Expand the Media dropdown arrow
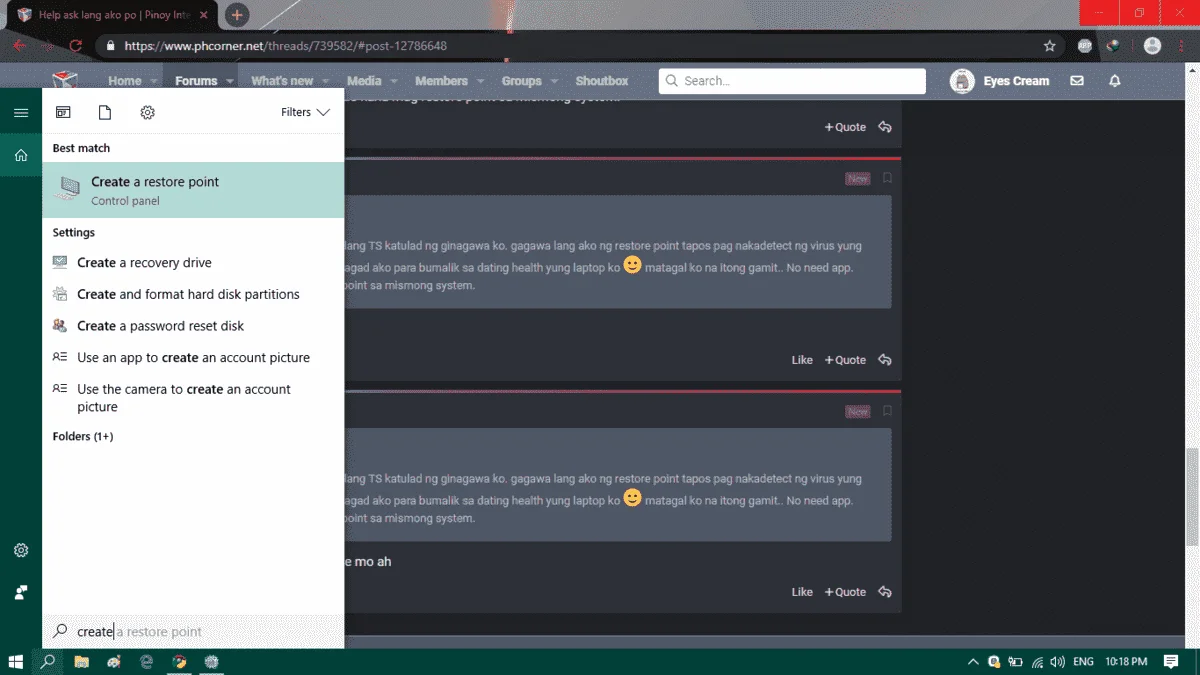1200x675 pixels. click(394, 82)
